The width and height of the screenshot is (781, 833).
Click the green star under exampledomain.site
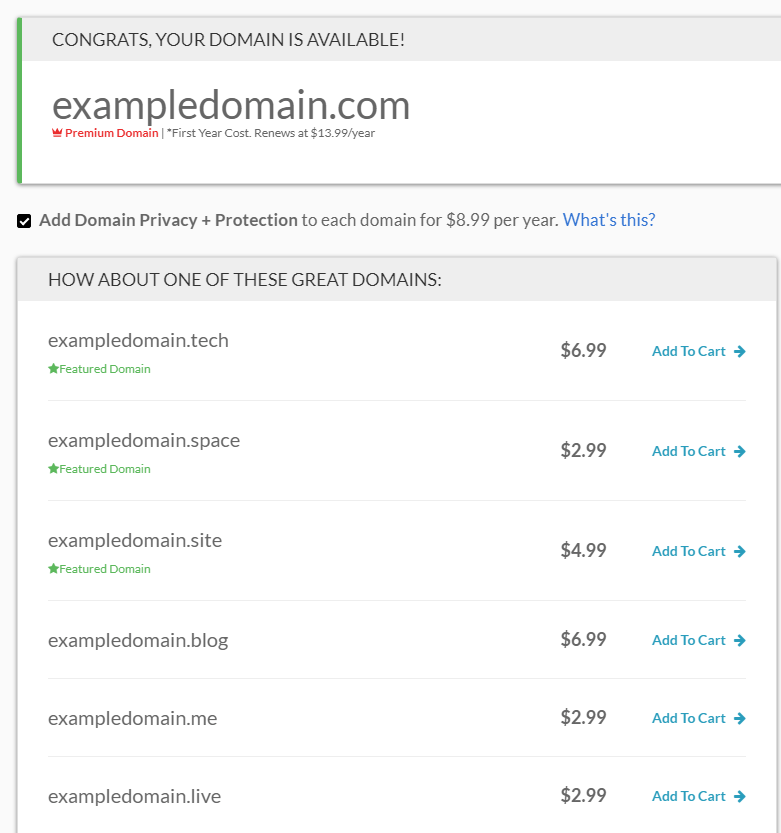click(53, 568)
